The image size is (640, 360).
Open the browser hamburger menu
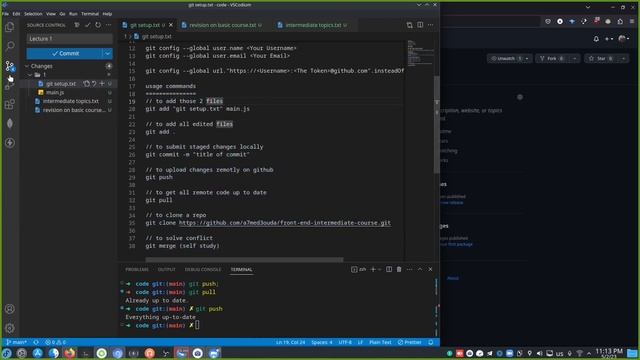[632, 21]
